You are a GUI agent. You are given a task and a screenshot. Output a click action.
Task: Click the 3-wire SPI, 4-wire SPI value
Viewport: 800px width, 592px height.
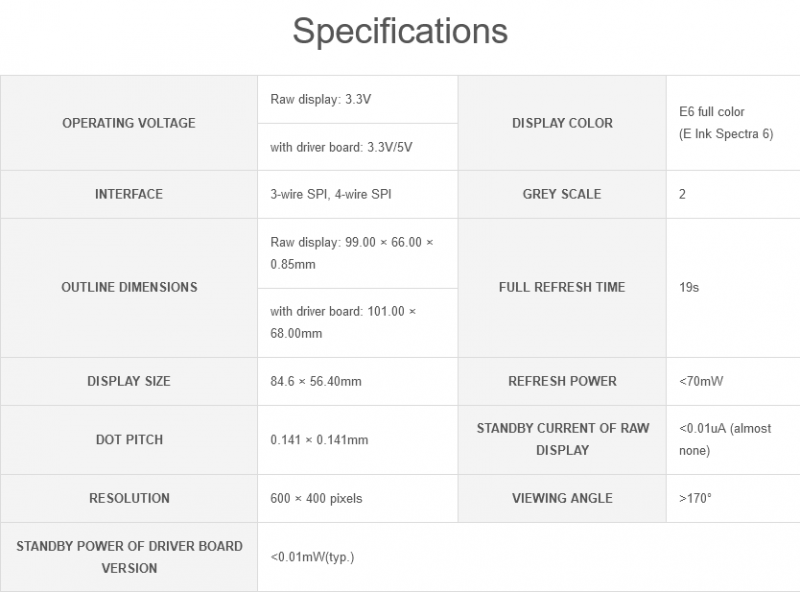pos(331,194)
